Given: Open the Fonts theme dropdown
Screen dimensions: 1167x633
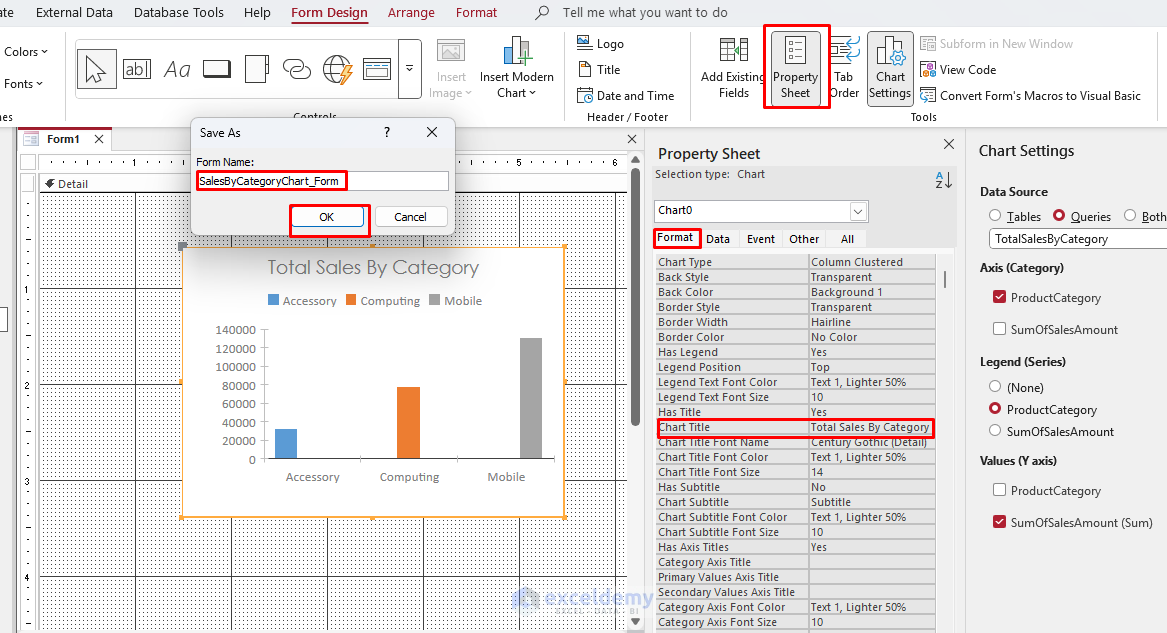Looking at the screenshot, I should pos(23,83).
